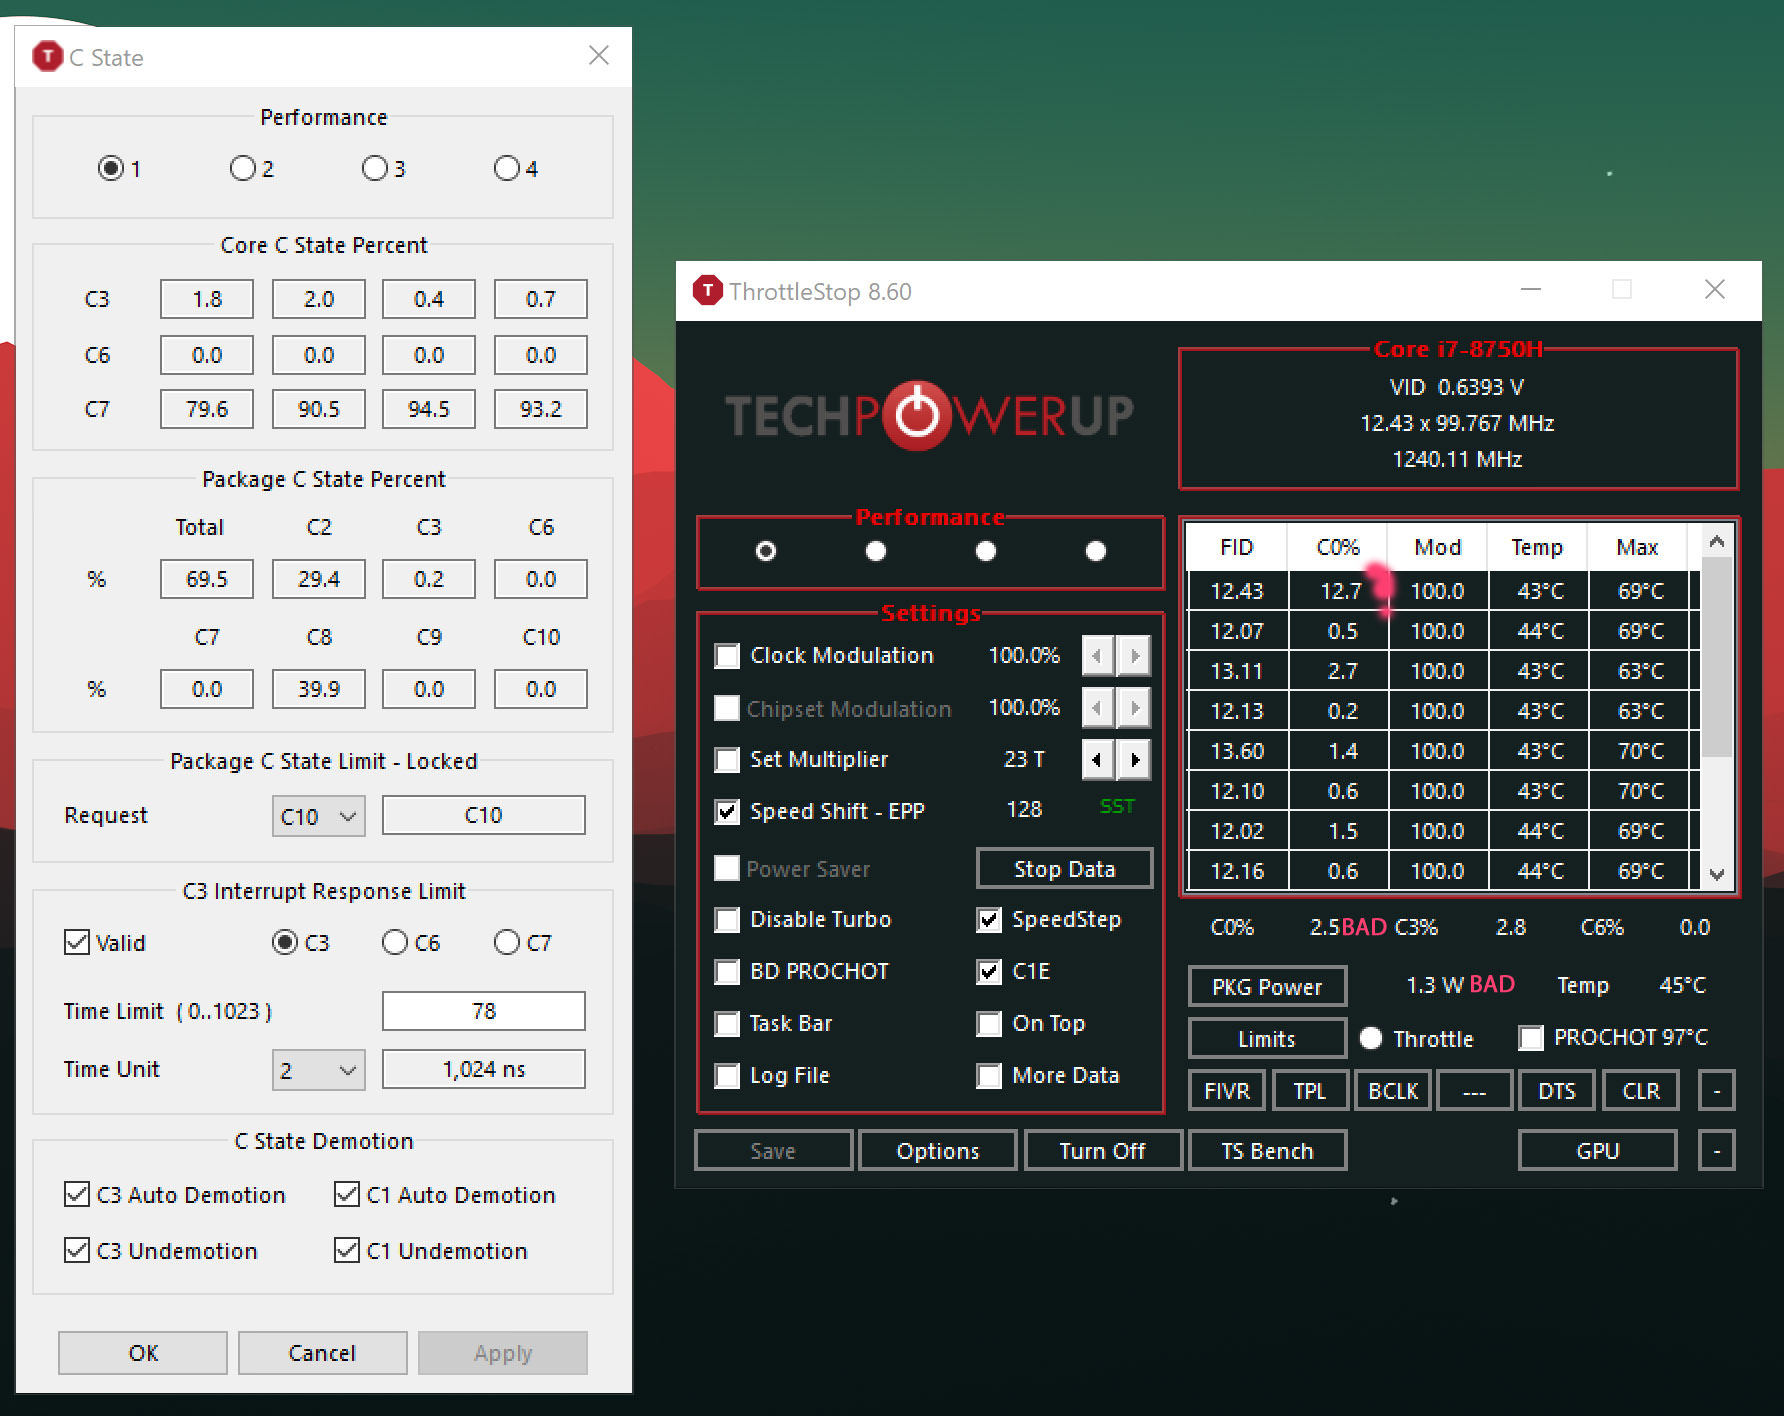
Task: Click the DTS button
Action: pos(1557,1090)
